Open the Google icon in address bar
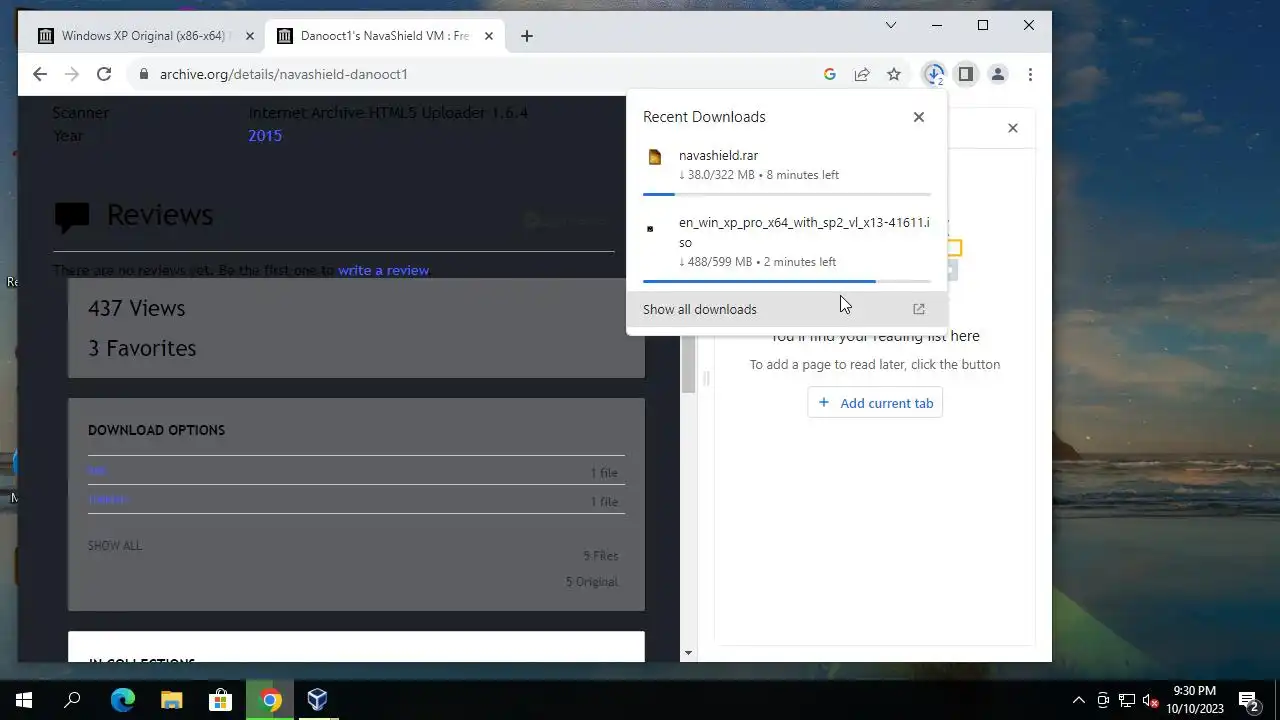This screenshot has height=720, width=1280. pos(829,74)
